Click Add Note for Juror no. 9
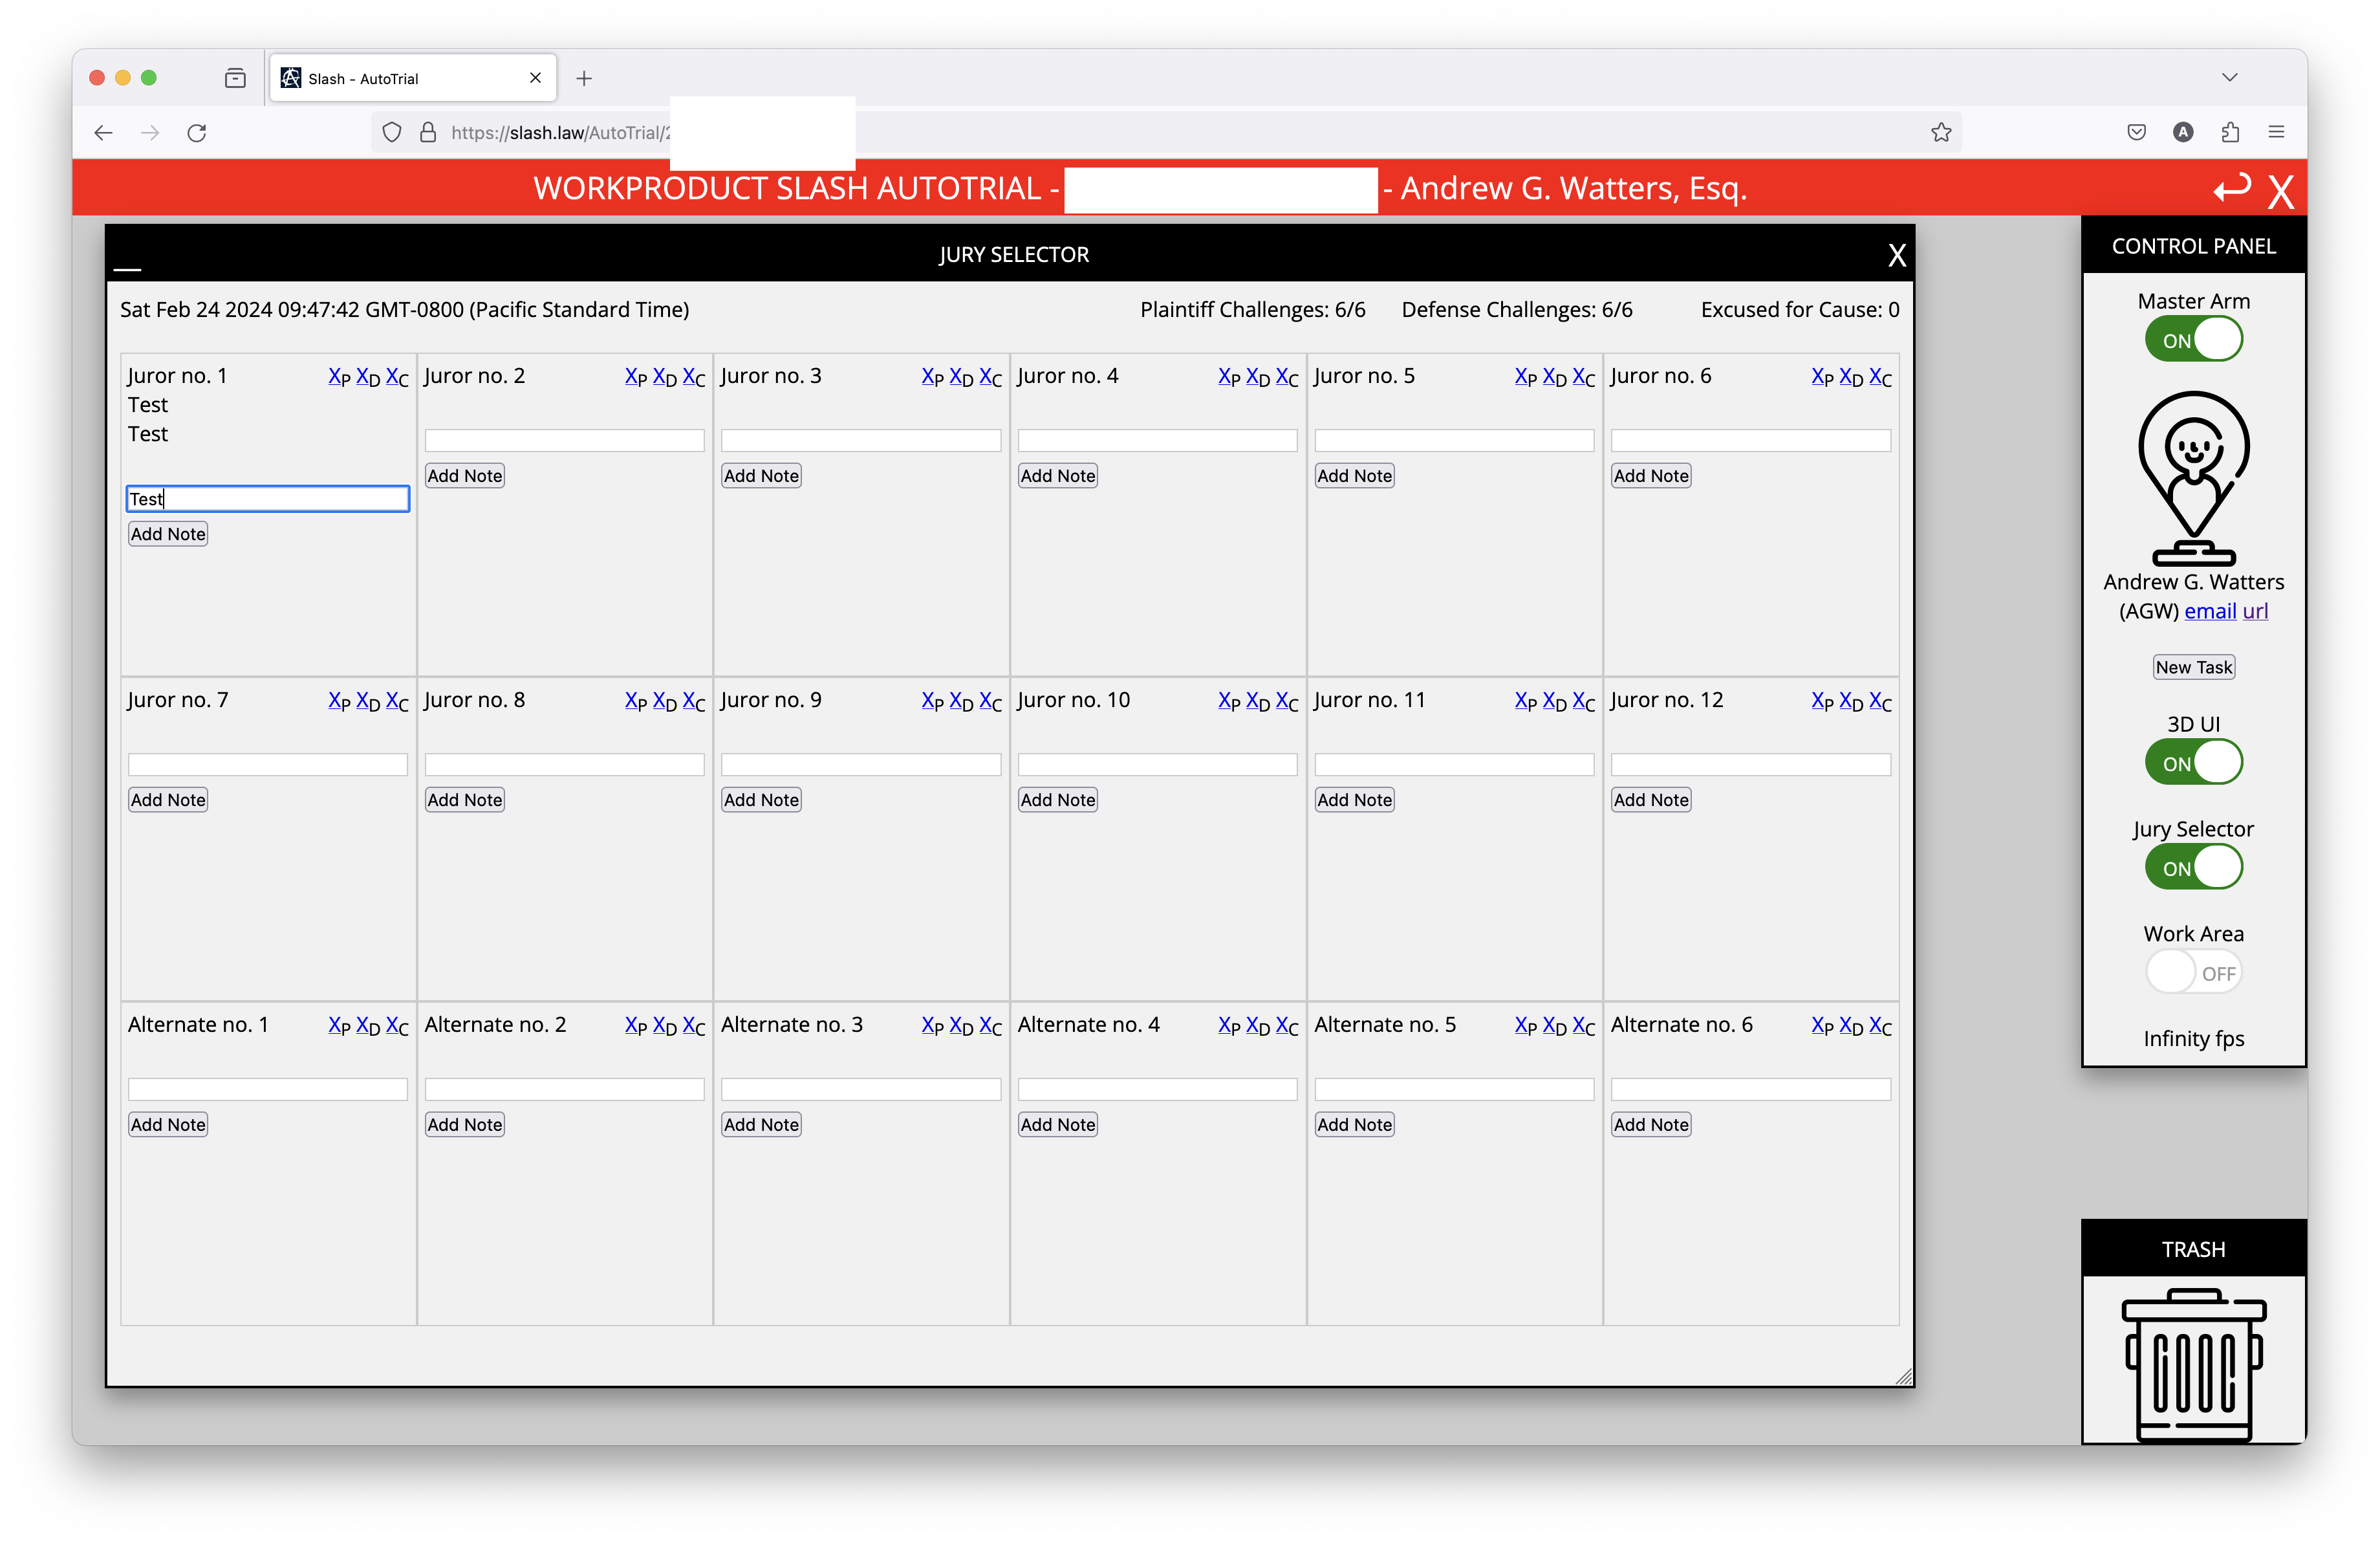 (761, 800)
